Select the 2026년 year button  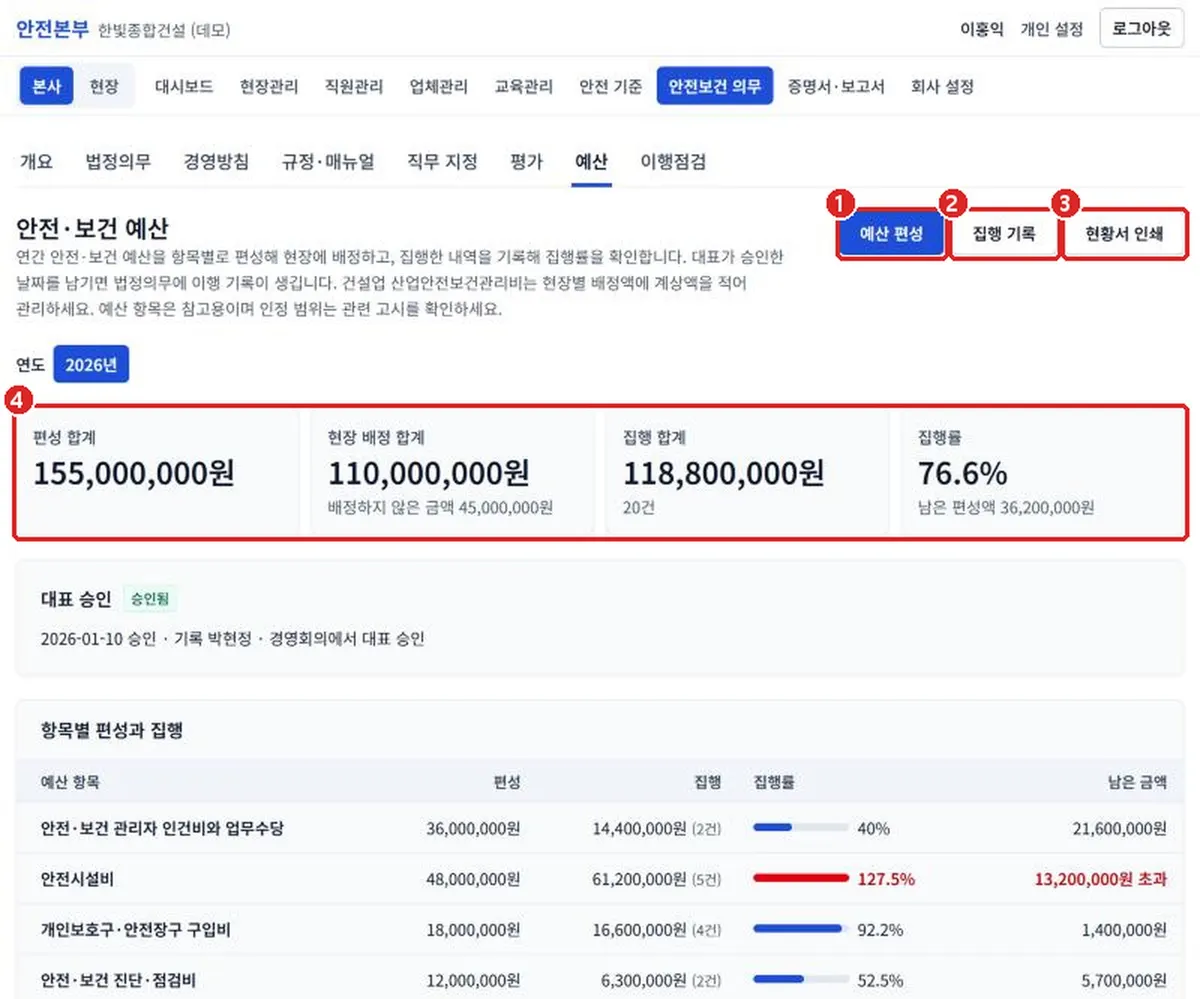point(91,364)
